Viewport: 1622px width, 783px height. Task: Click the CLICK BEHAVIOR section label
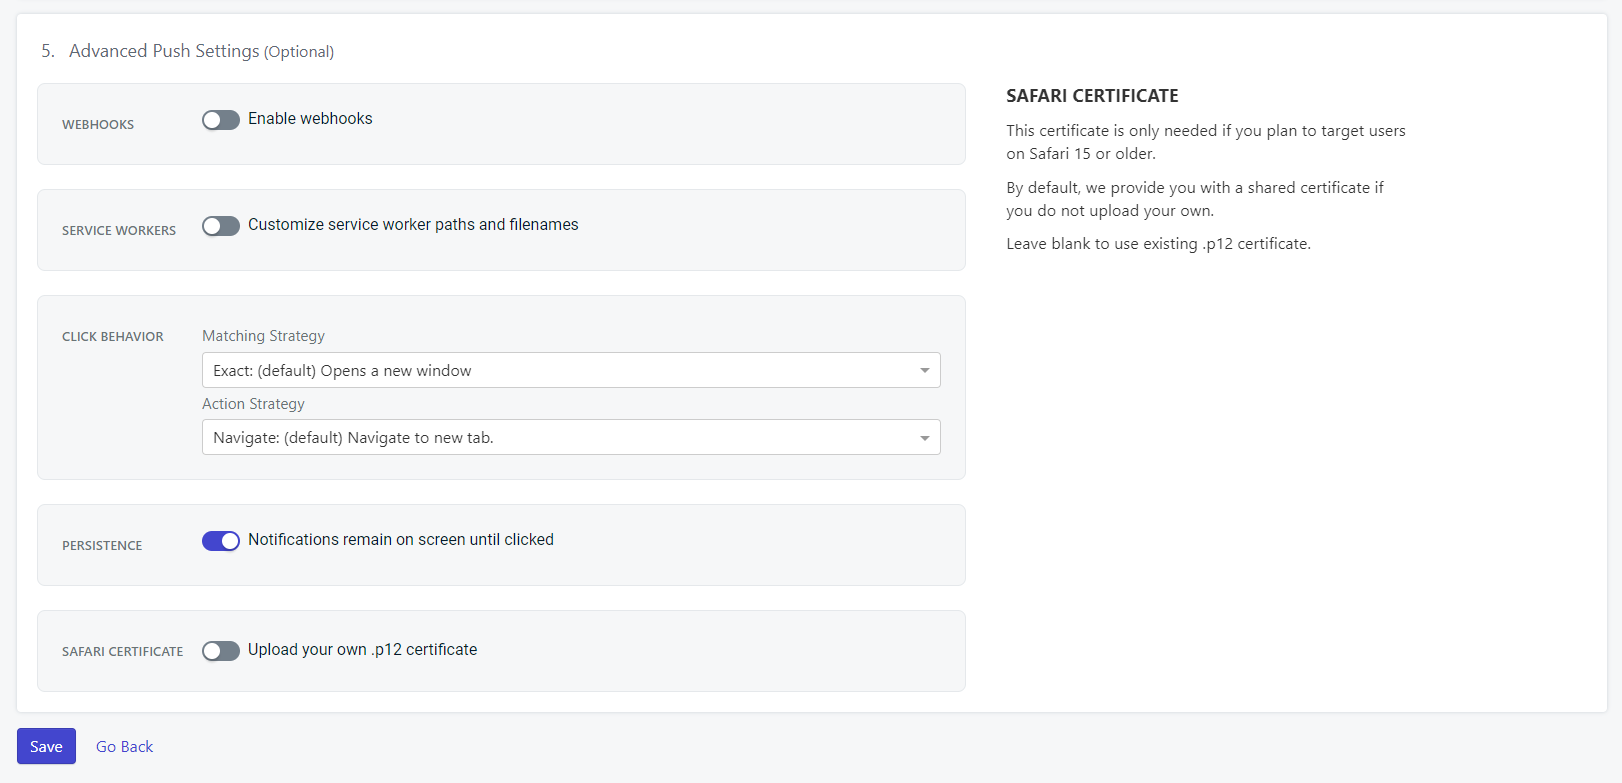[x=113, y=337]
